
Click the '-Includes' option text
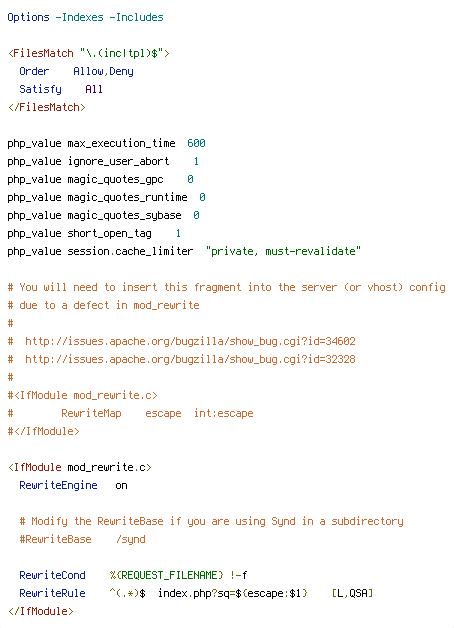pyautogui.click(x=137, y=18)
